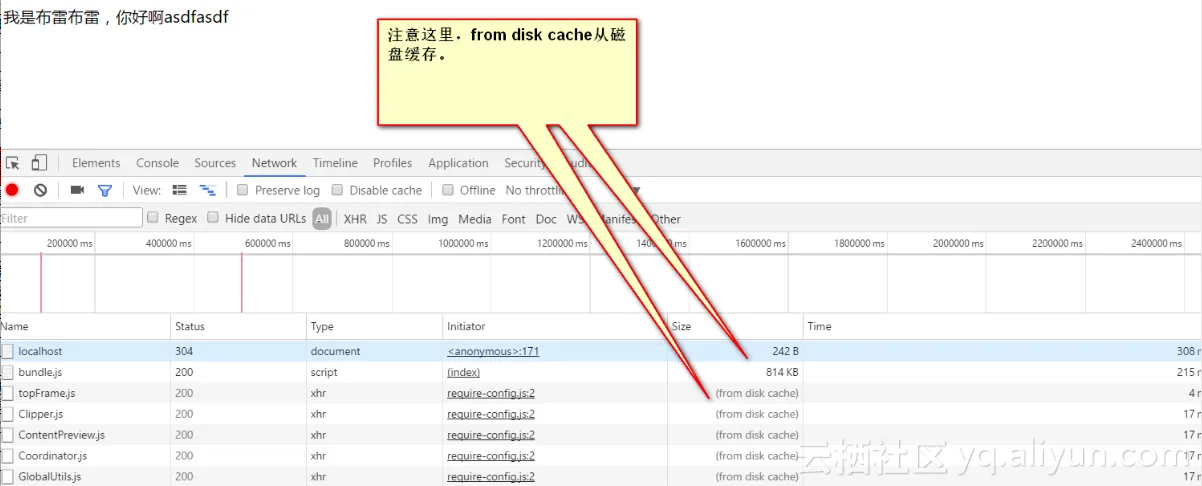This screenshot has height=486, width=1202.
Task: Open the <anonymous>:171 initiator link
Action: click(x=493, y=352)
